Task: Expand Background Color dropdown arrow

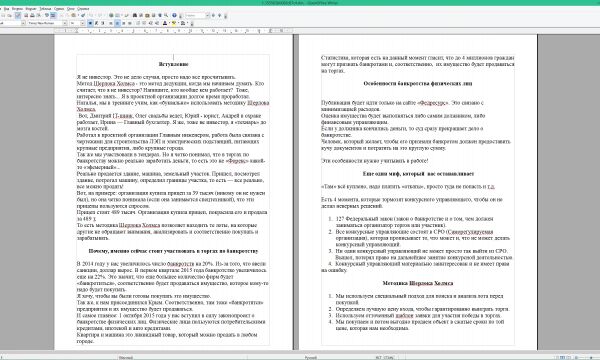Action: pos(188,23)
